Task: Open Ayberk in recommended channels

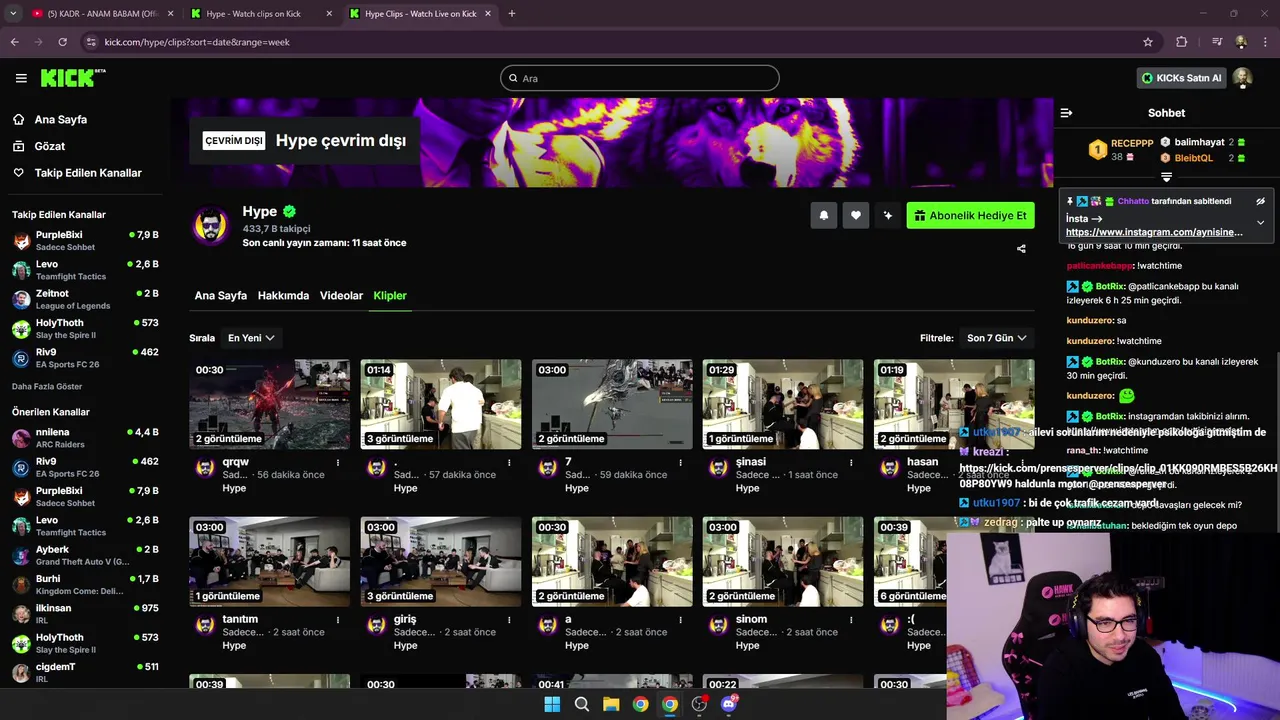Action: 85,555
